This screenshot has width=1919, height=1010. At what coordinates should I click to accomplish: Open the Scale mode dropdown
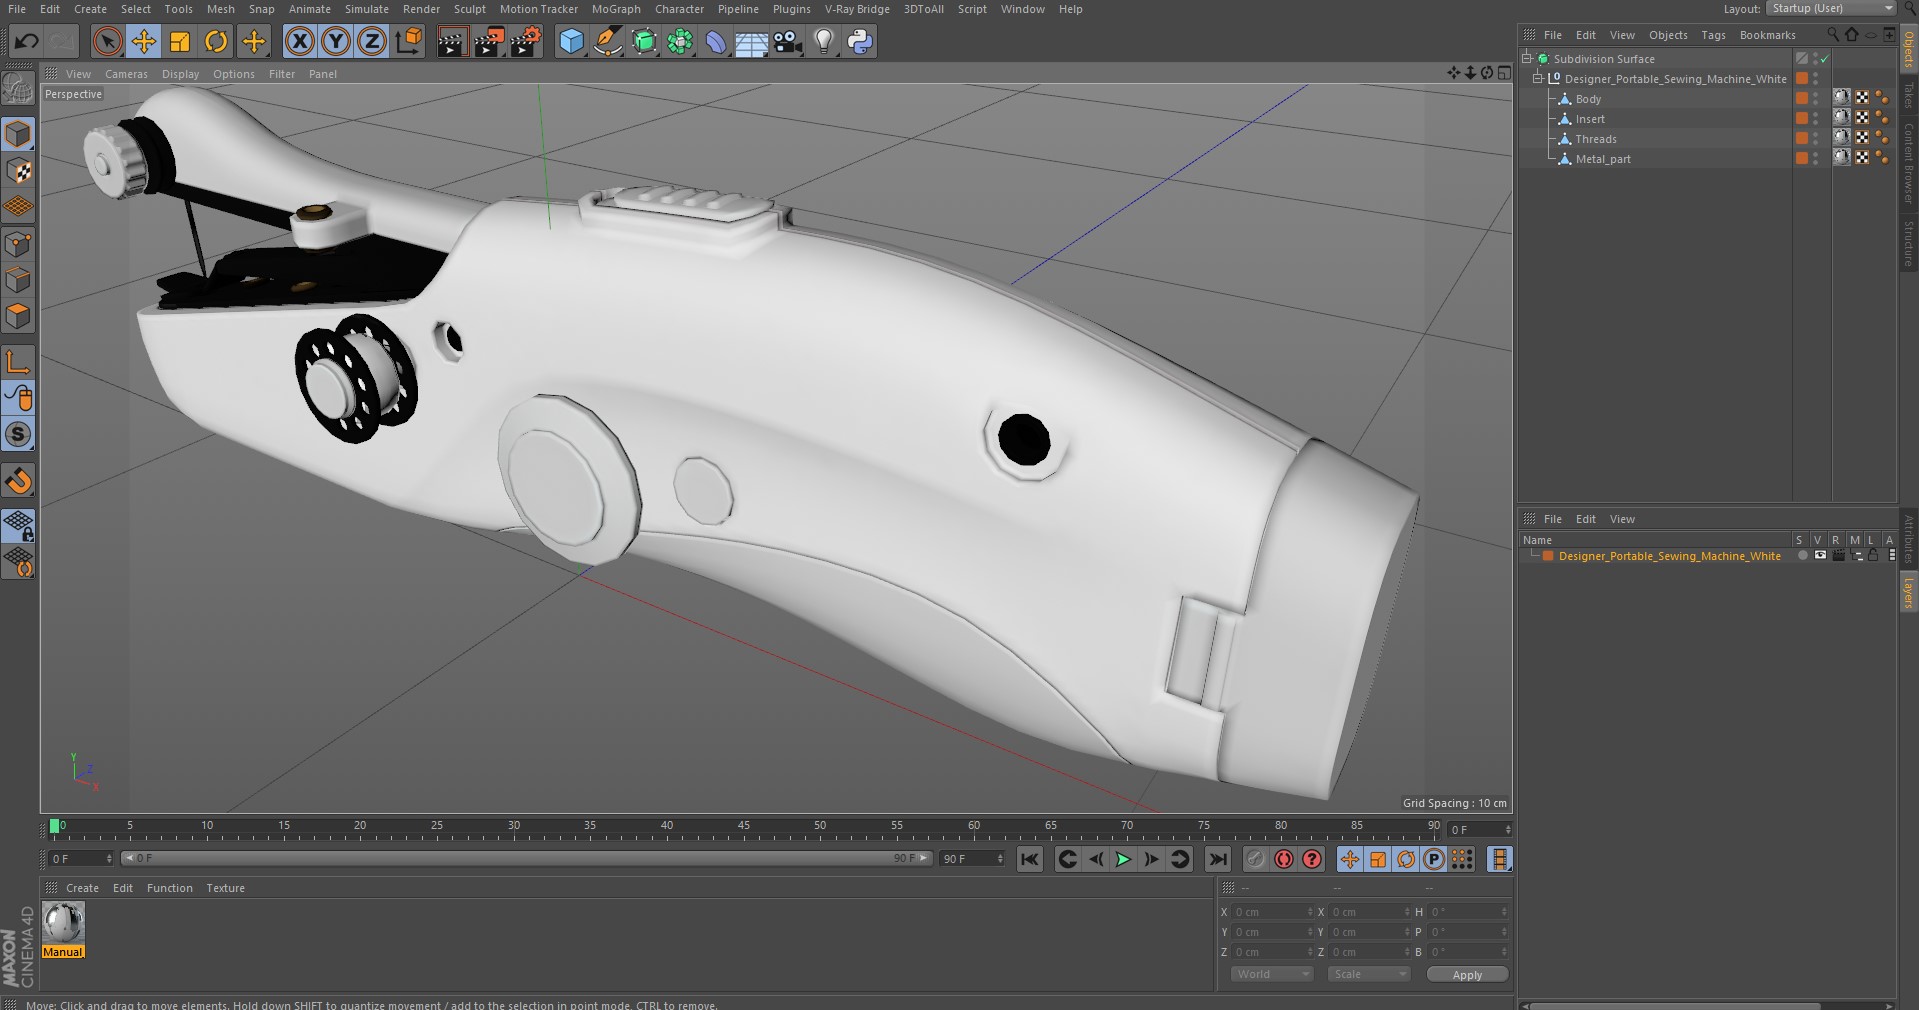click(x=1368, y=974)
